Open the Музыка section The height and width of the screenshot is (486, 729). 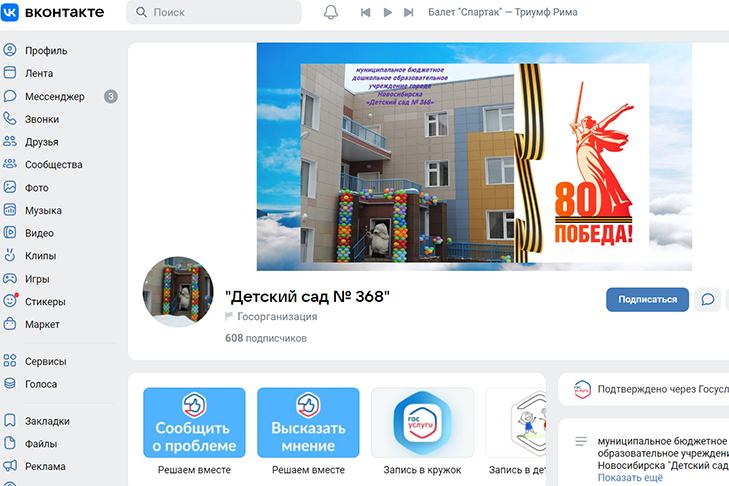(x=43, y=211)
